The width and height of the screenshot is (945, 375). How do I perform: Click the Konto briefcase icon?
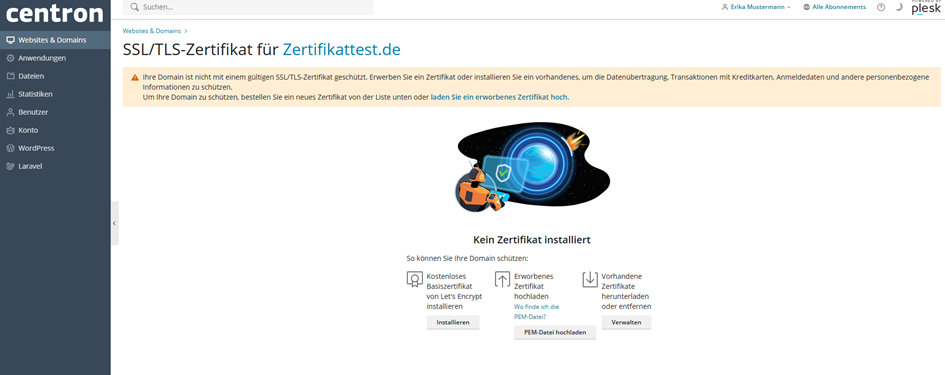point(10,130)
